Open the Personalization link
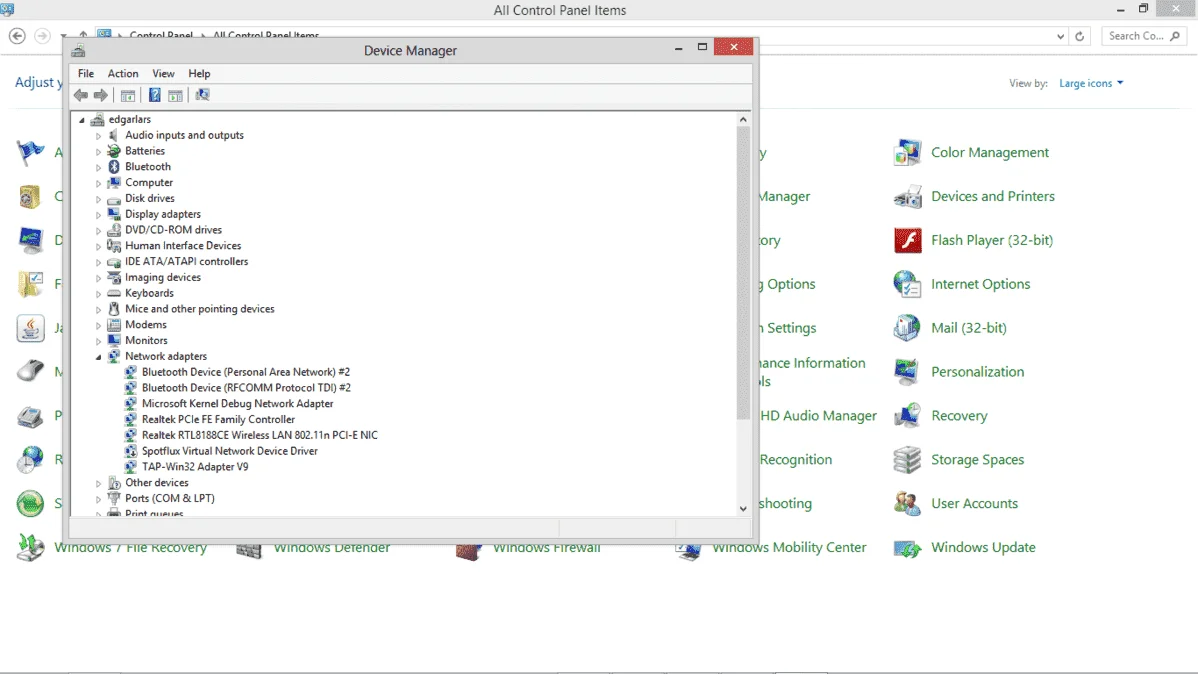 tap(977, 372)
